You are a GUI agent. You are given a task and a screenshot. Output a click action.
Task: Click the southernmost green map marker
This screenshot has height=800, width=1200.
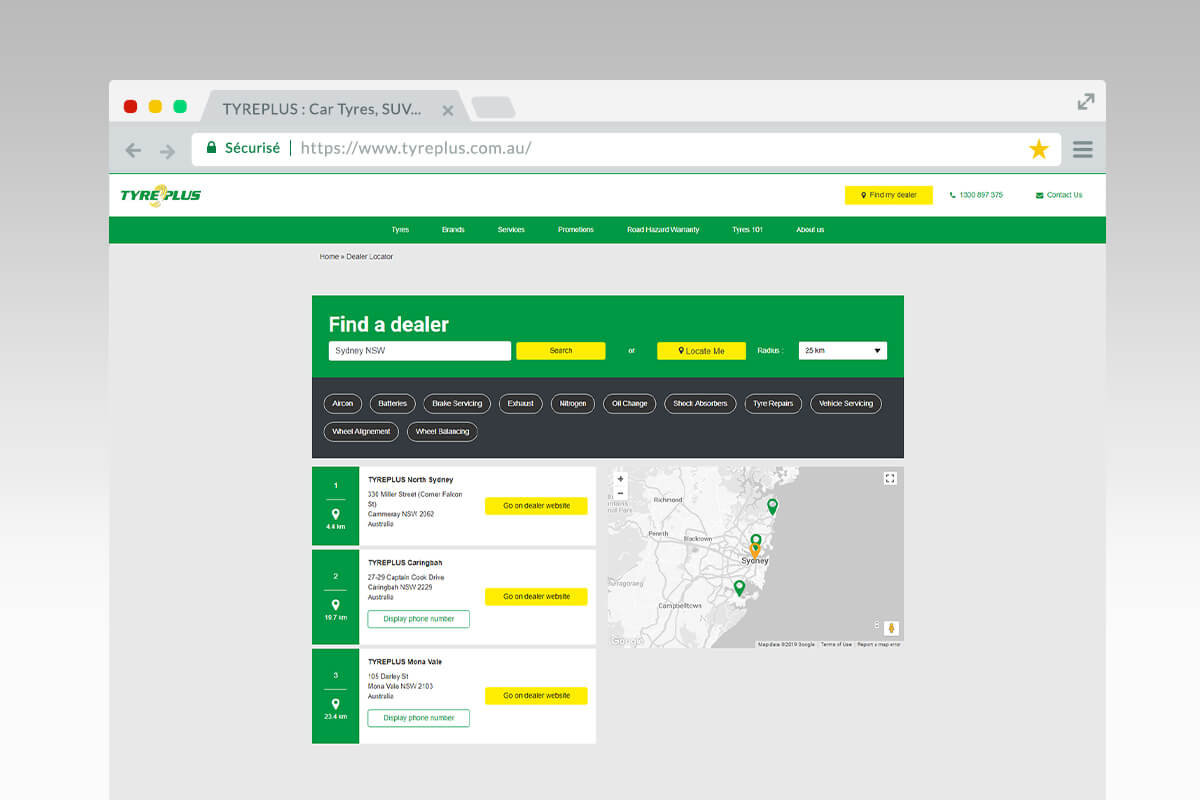point(739,588)
